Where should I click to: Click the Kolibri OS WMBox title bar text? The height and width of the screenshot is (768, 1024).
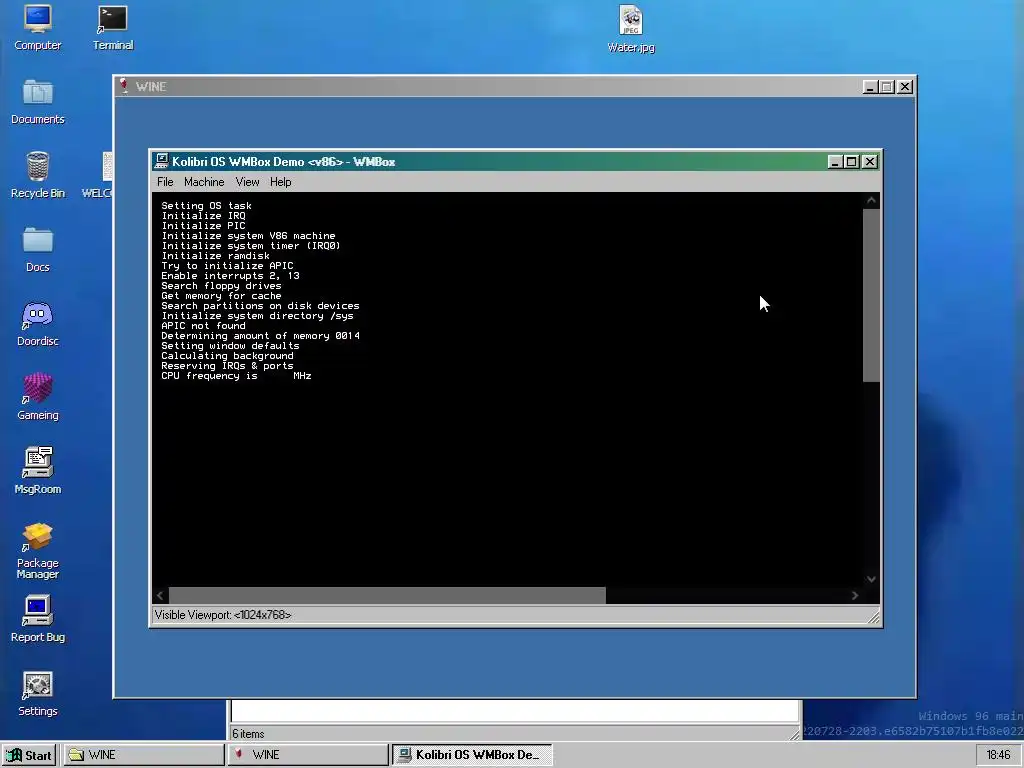click(x=283, y=162)
